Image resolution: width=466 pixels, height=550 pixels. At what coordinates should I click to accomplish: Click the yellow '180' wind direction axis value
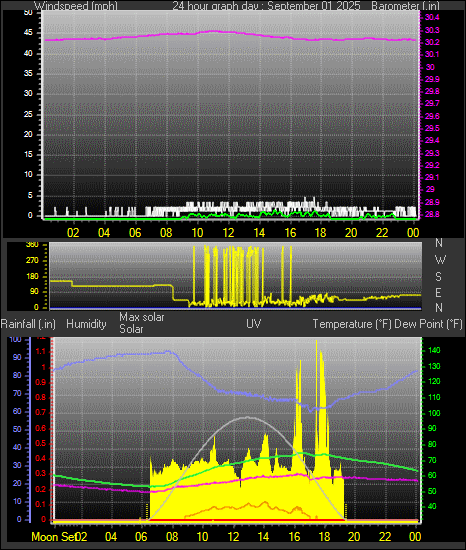(32, 276)
